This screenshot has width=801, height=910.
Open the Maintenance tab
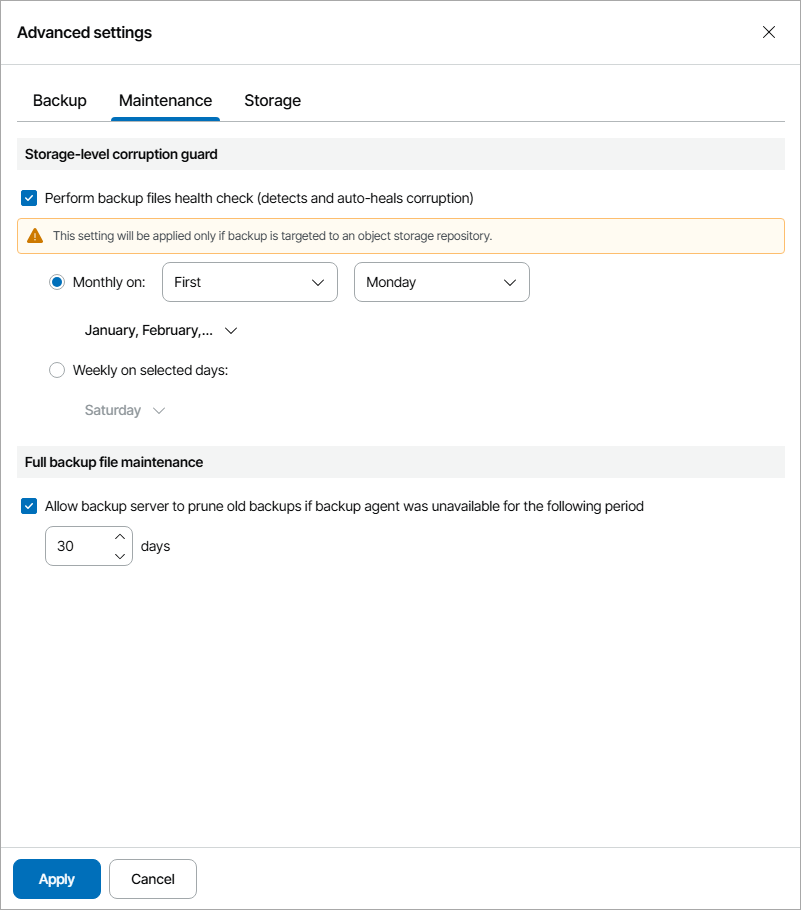pos(165,100)
